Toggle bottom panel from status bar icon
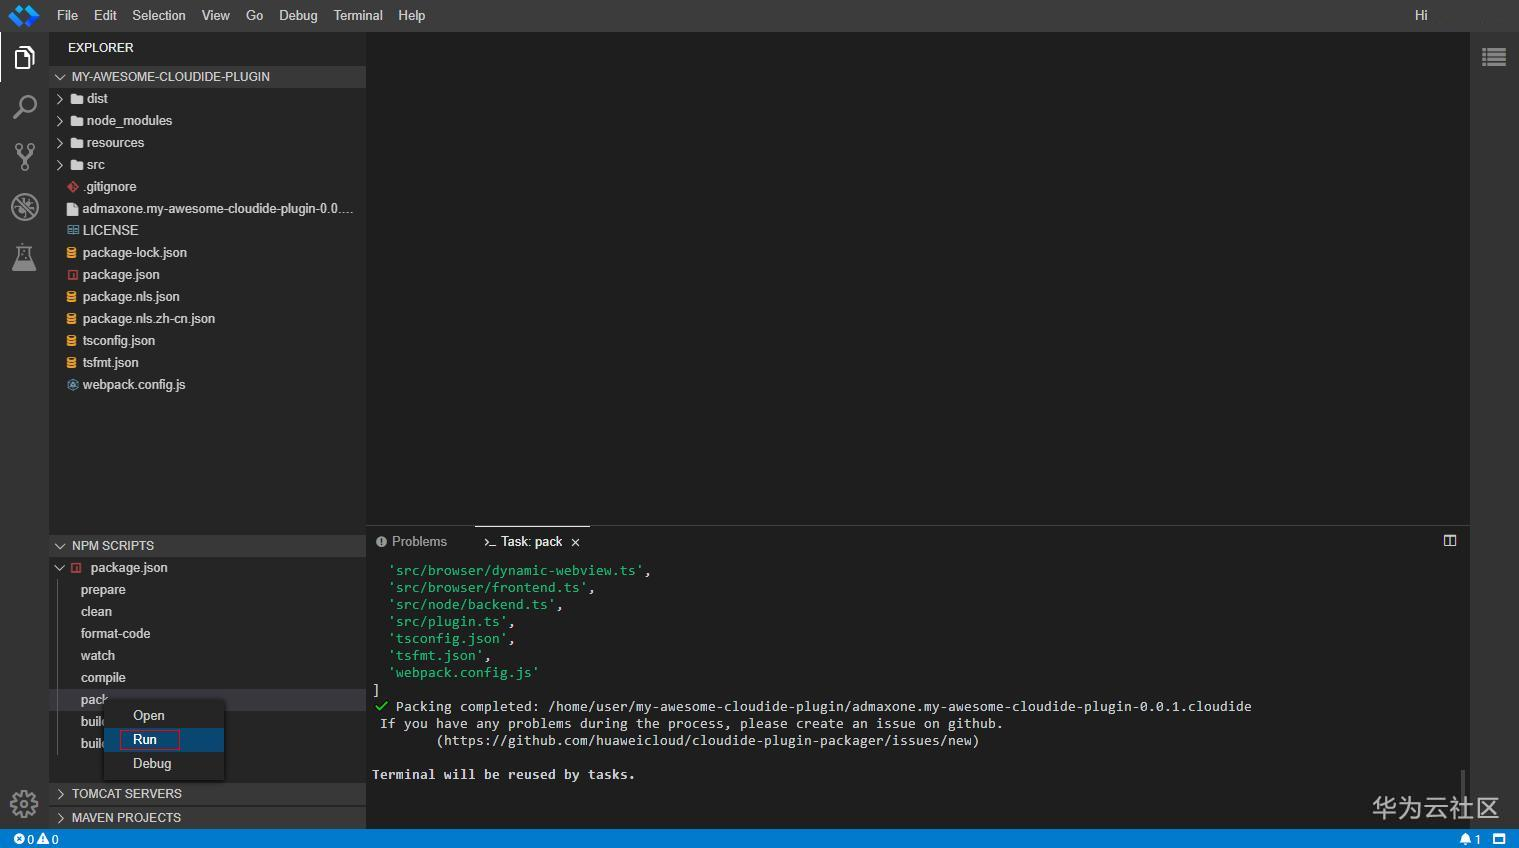Viewport: 1519px width, 848px height. coord(1499,839)
